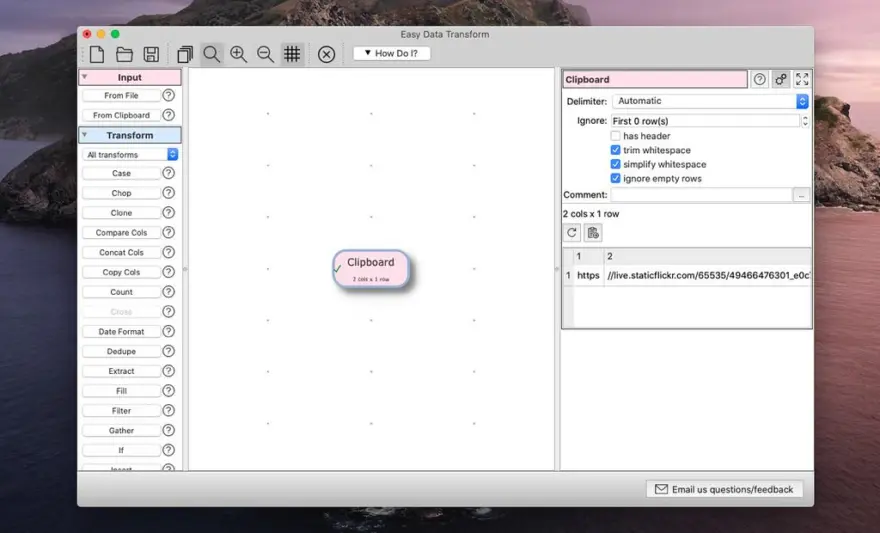Click into the Comment input field
The width and height of the screenshot is (880, 533).
(x=701, y=195)
